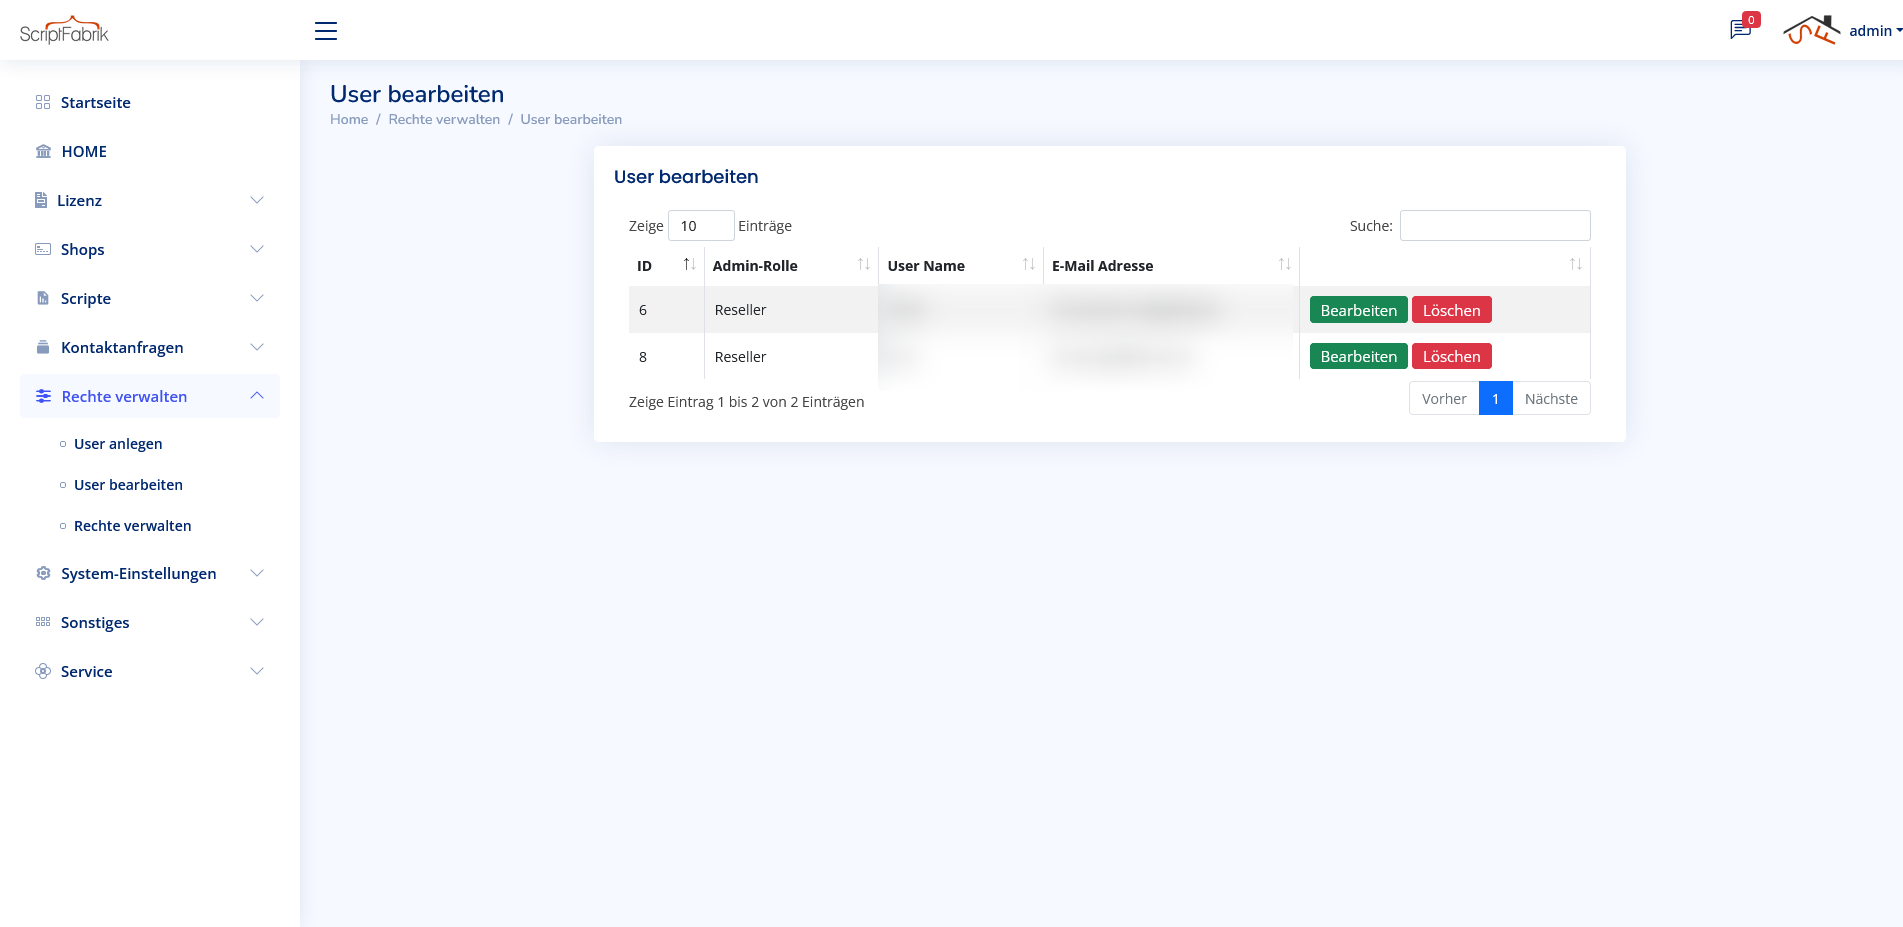Click Bearbeiten for user ID 8
Viewport: 1903px width, 927px height.
[1358, 356]
